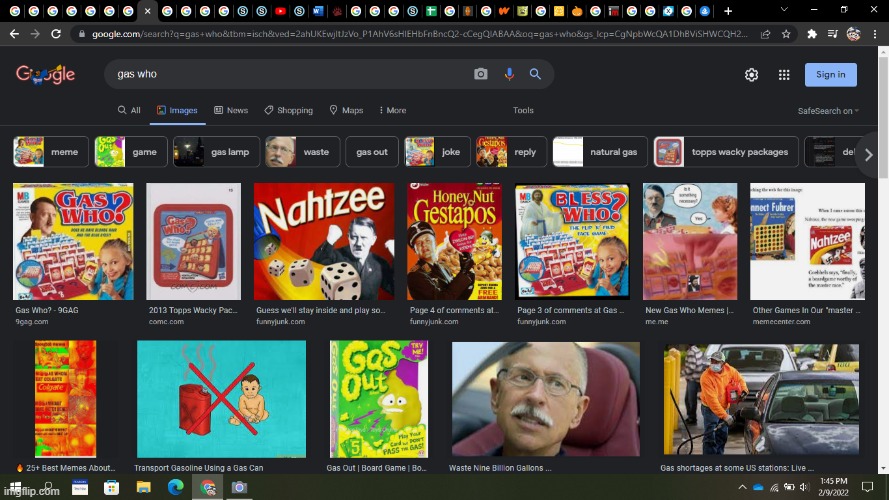
Task: Open the Google apps grid
Action: pos(784,75)
